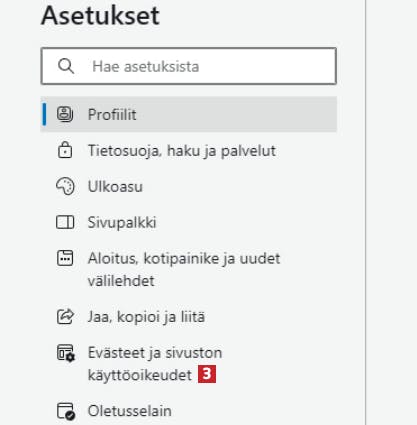Screen dimensions: 417x425
Task: Select Jaa, kopioi ja liitä
Action: pyautogui.click(x=189, y=317)
